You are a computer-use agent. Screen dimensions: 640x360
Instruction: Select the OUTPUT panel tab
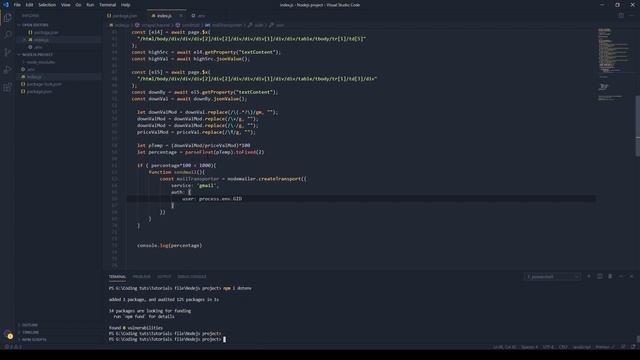(164, 277)
